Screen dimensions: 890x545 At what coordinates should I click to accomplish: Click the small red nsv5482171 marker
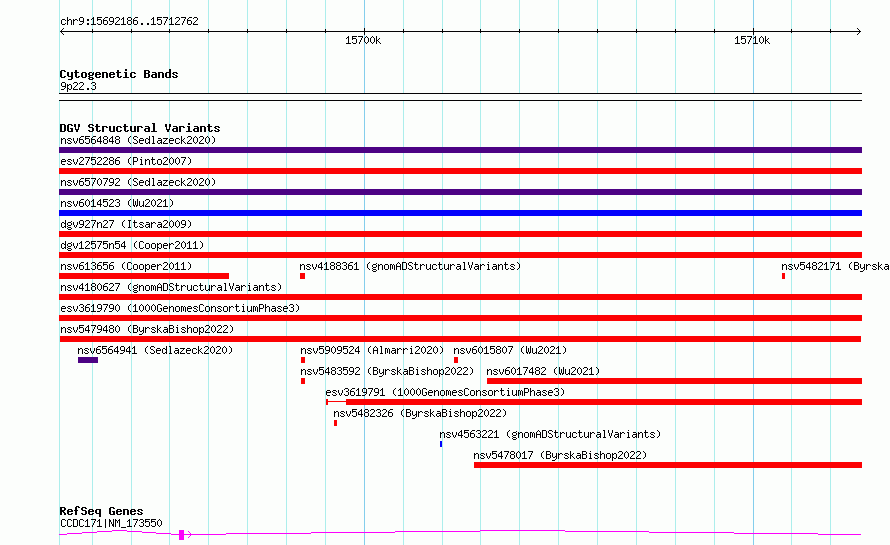coord(783,276)
